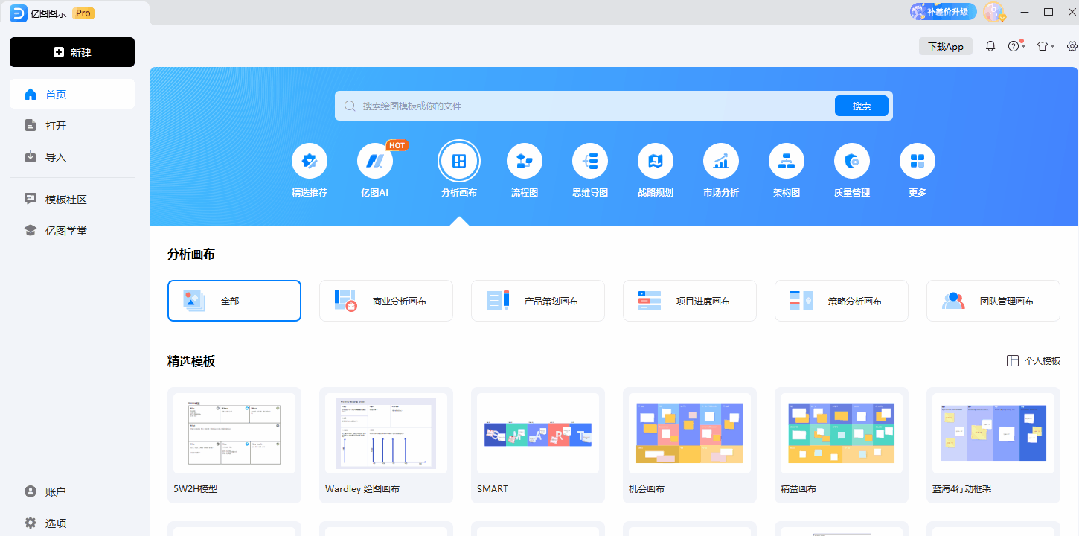Open the 质量管理 shield icon
1079x536 pixels.
point(852,161)
